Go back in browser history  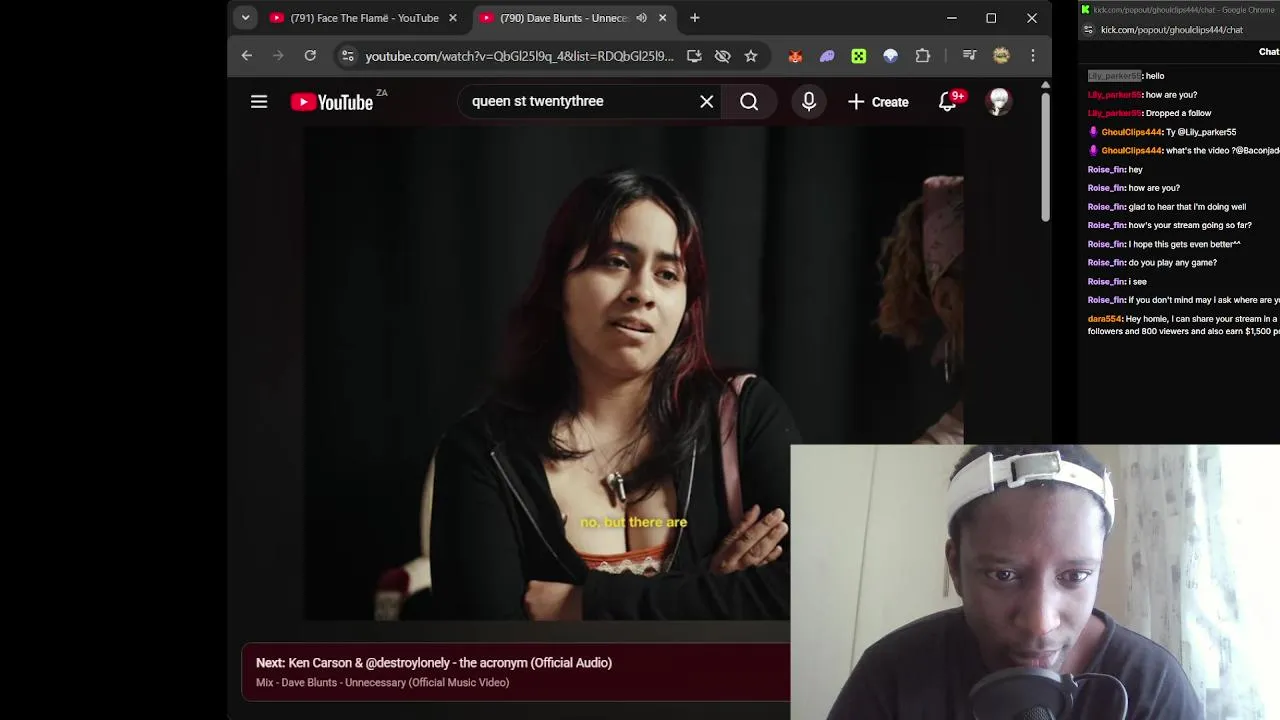[x=246, y=56]
